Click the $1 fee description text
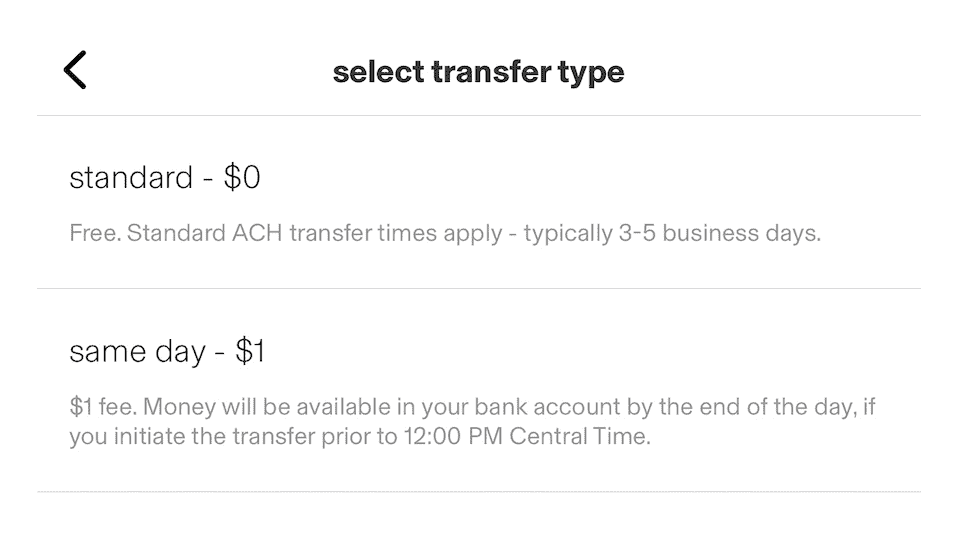This screenshot has height=554, width=968. pos(472,422)
